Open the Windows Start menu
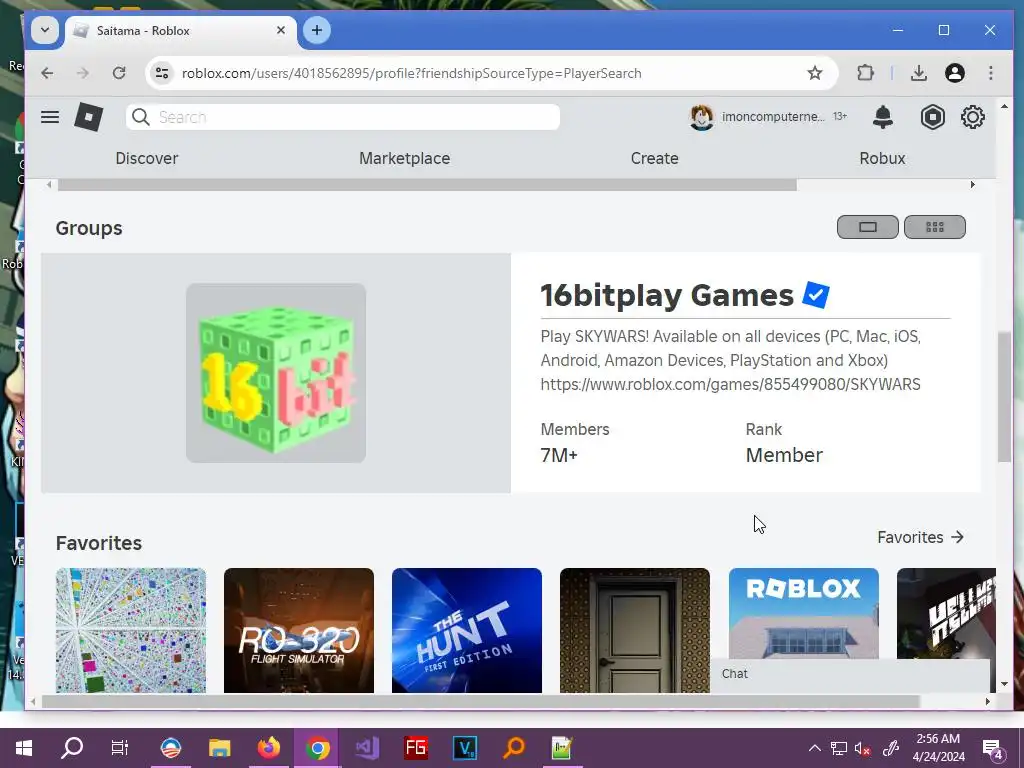 point(24,748)
